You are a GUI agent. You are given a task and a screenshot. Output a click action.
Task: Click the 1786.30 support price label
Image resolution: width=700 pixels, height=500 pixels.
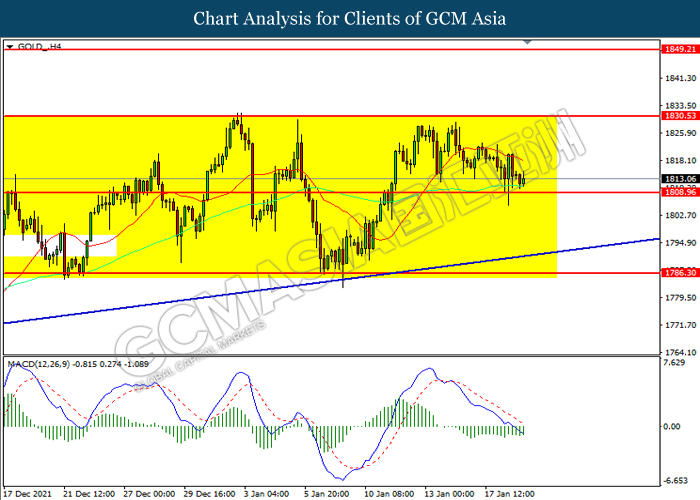tap(680, 272)
